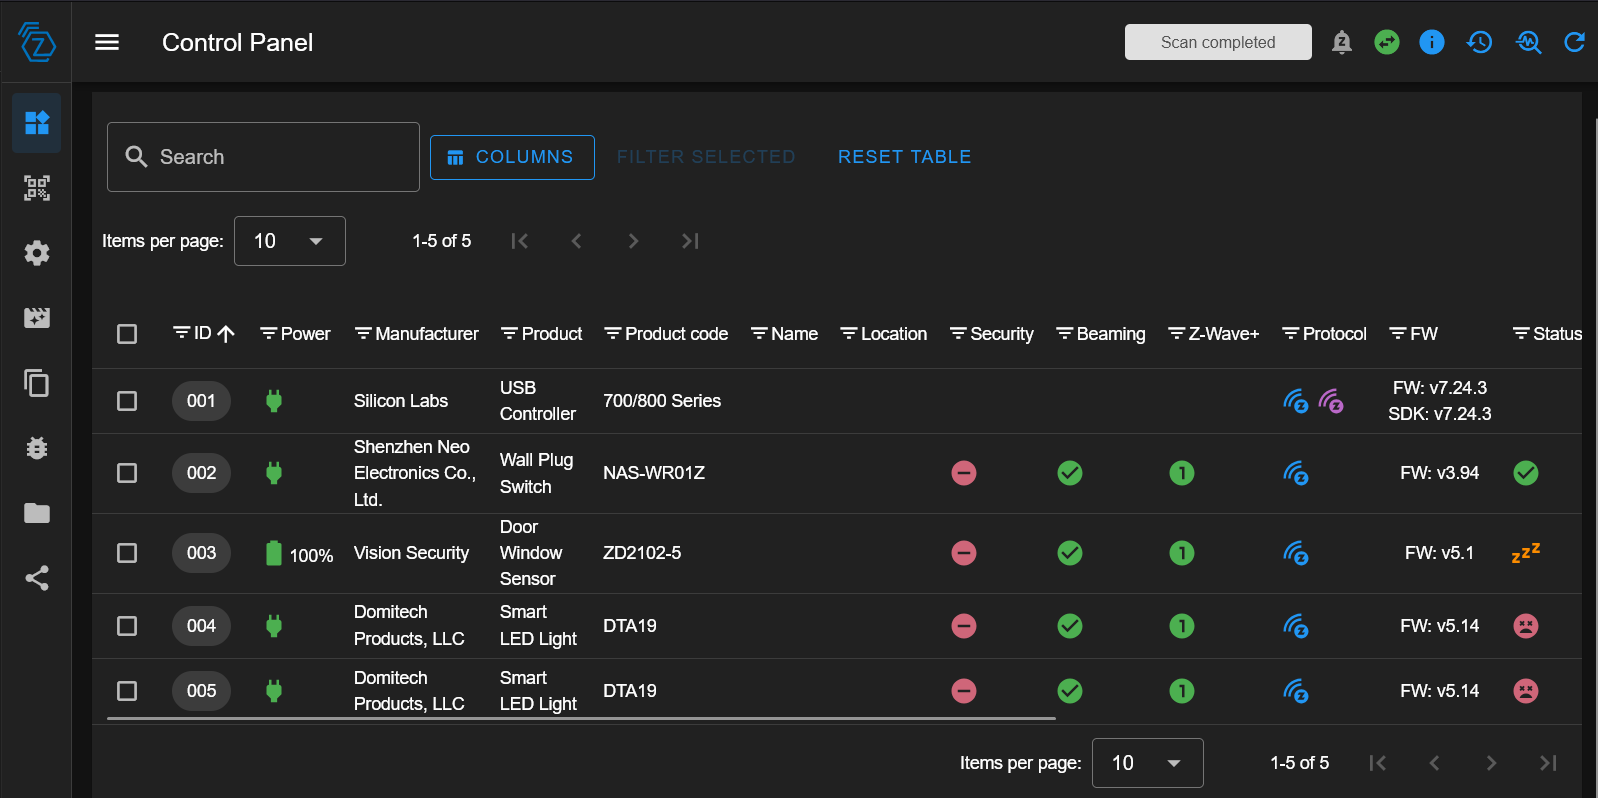
Task: Click the mains power plug icon for node 001
Action: pyautogui.click(x=274, y=401)
